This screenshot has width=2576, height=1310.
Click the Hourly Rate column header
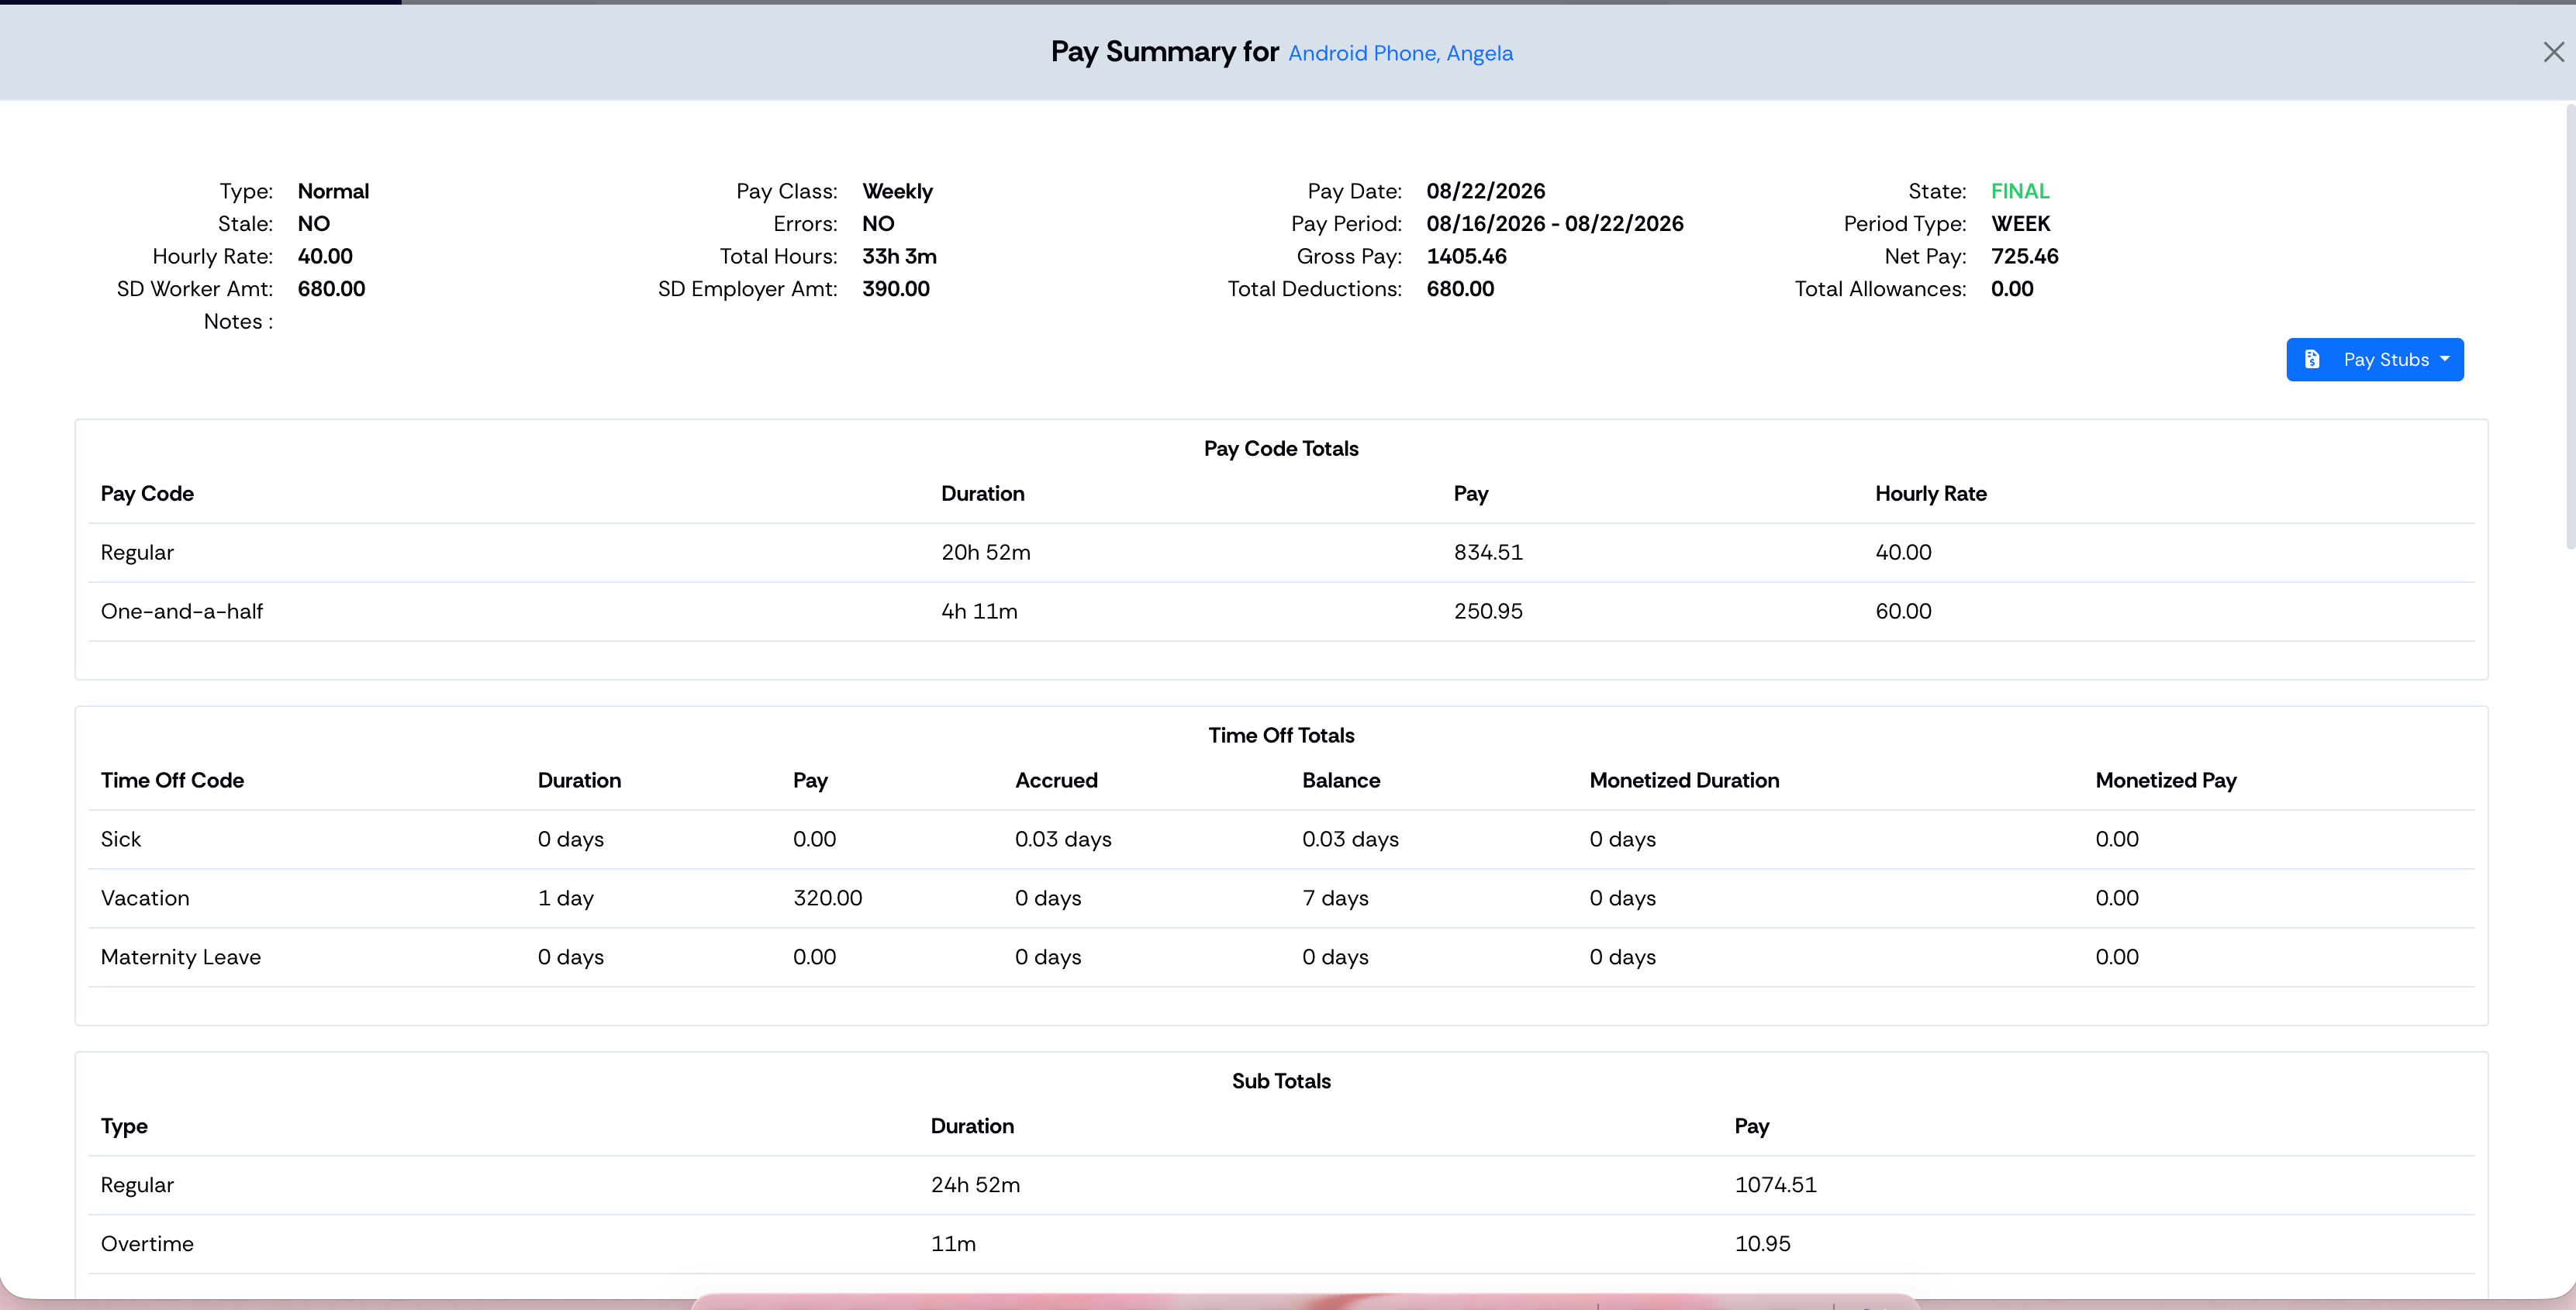click(x=1930, y=494)
